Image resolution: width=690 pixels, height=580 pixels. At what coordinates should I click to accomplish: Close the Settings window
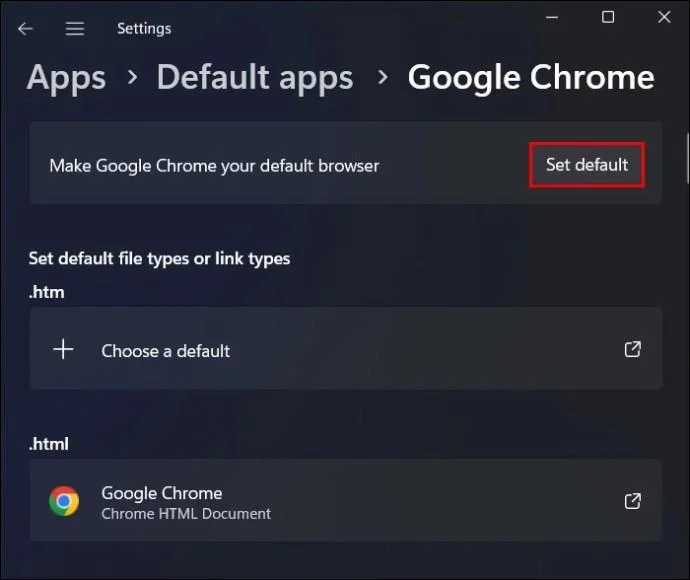coord(664,18)
